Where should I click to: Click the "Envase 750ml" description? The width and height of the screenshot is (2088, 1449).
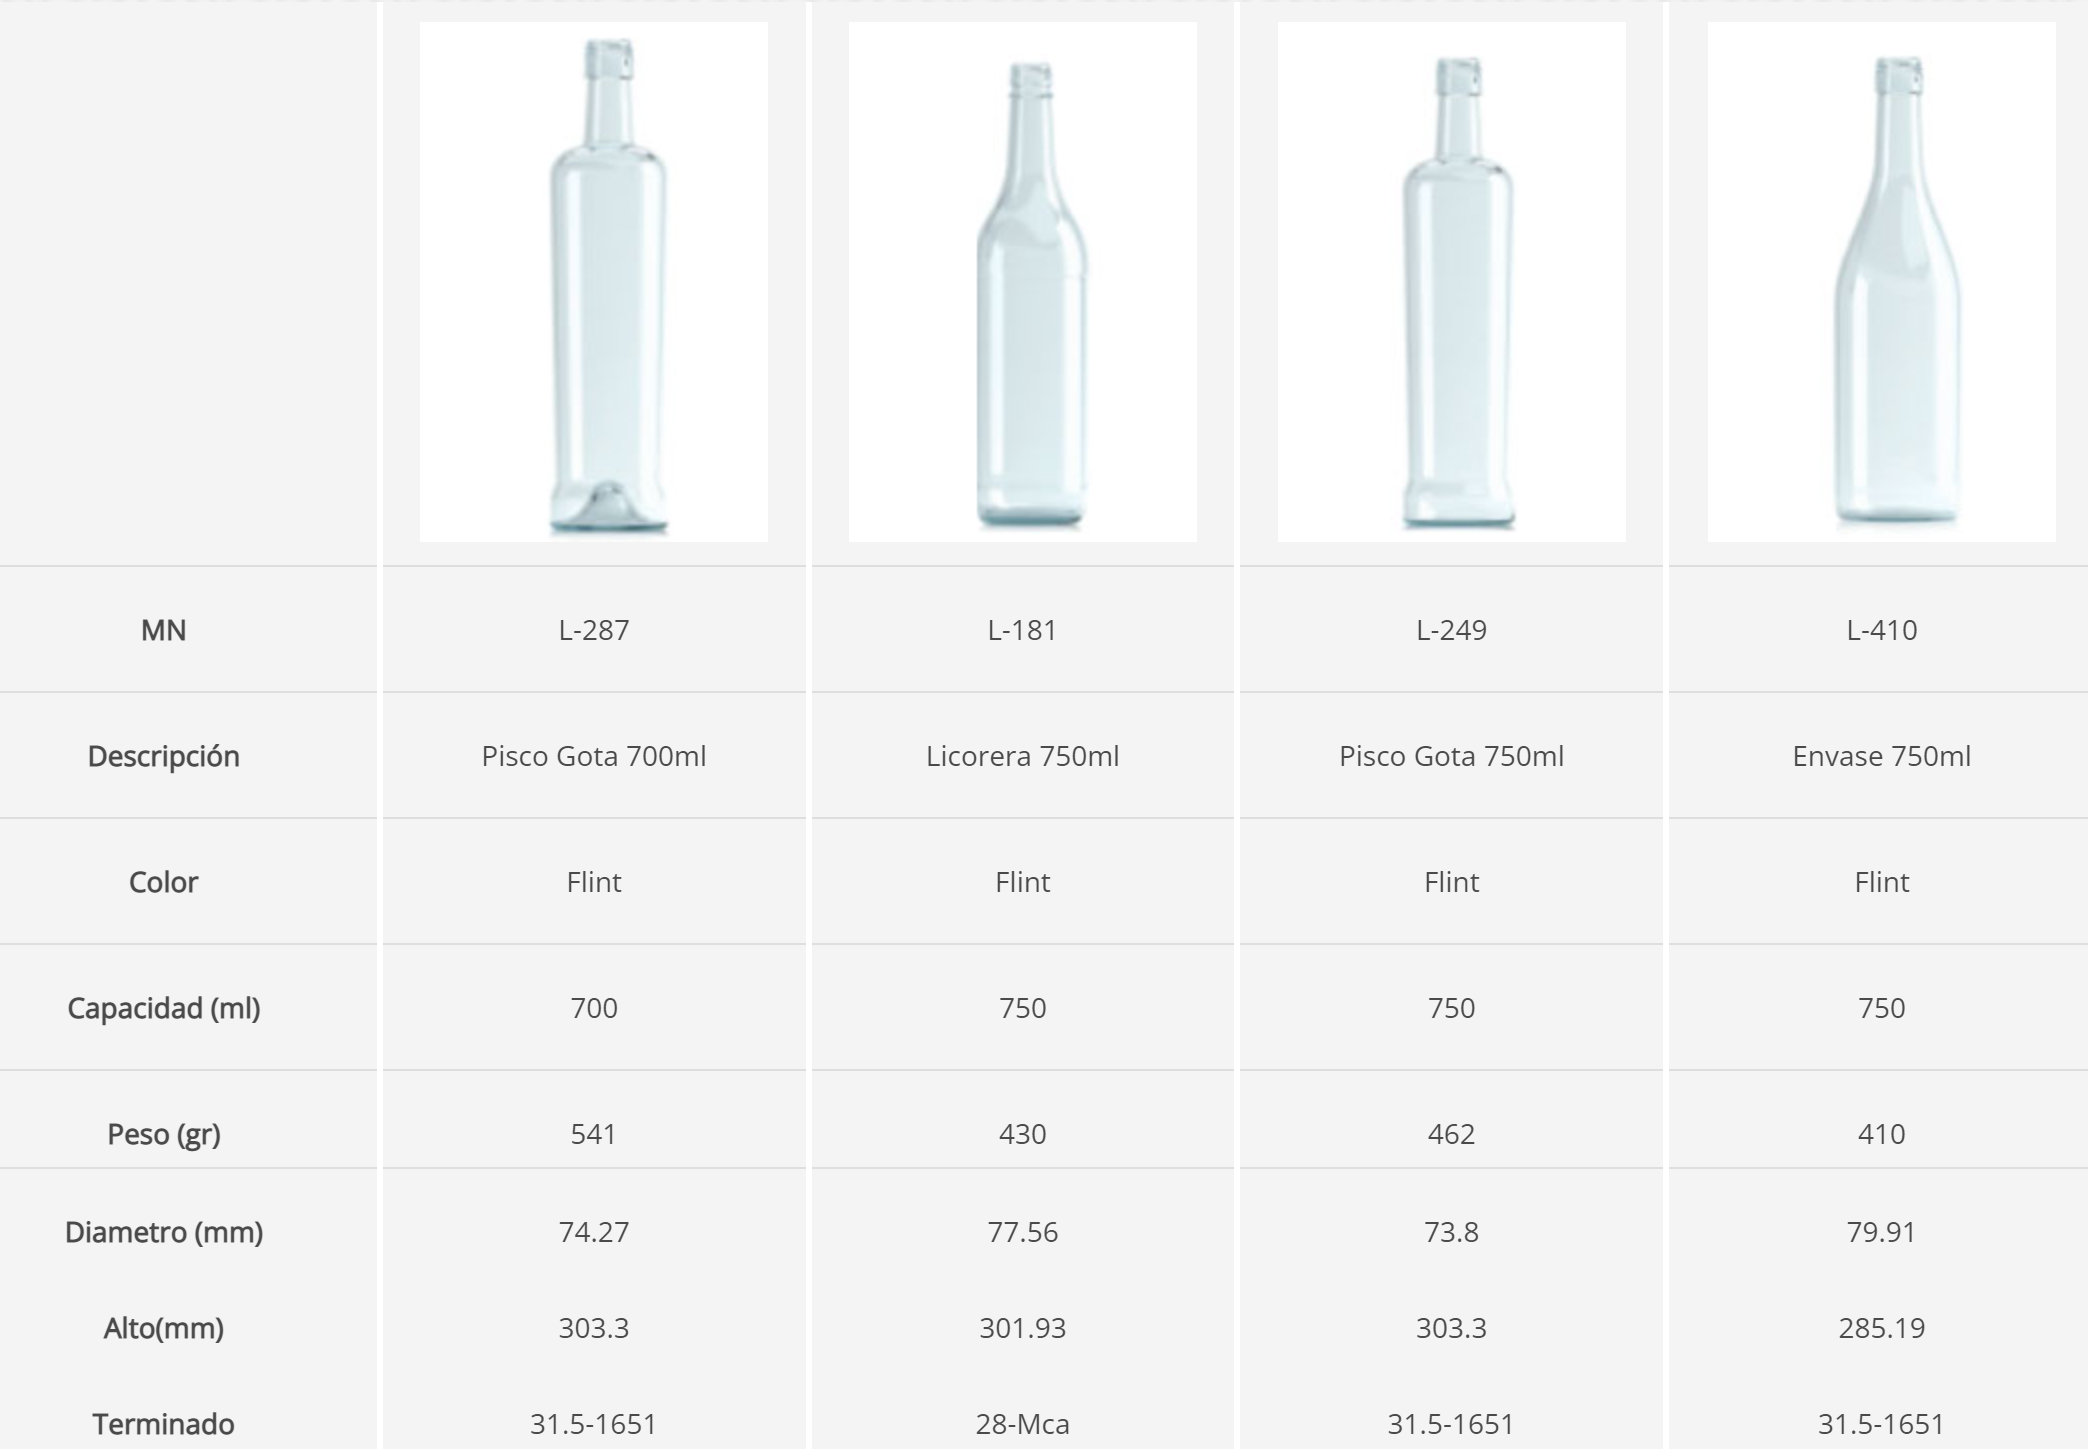1881,756
